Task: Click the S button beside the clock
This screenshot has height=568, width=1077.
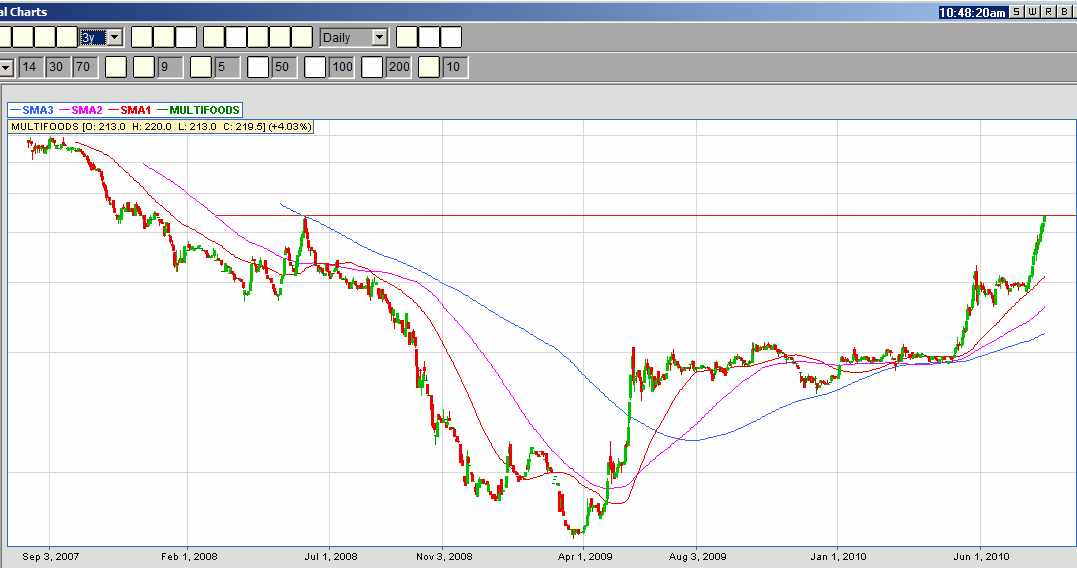Action: 1016,12
